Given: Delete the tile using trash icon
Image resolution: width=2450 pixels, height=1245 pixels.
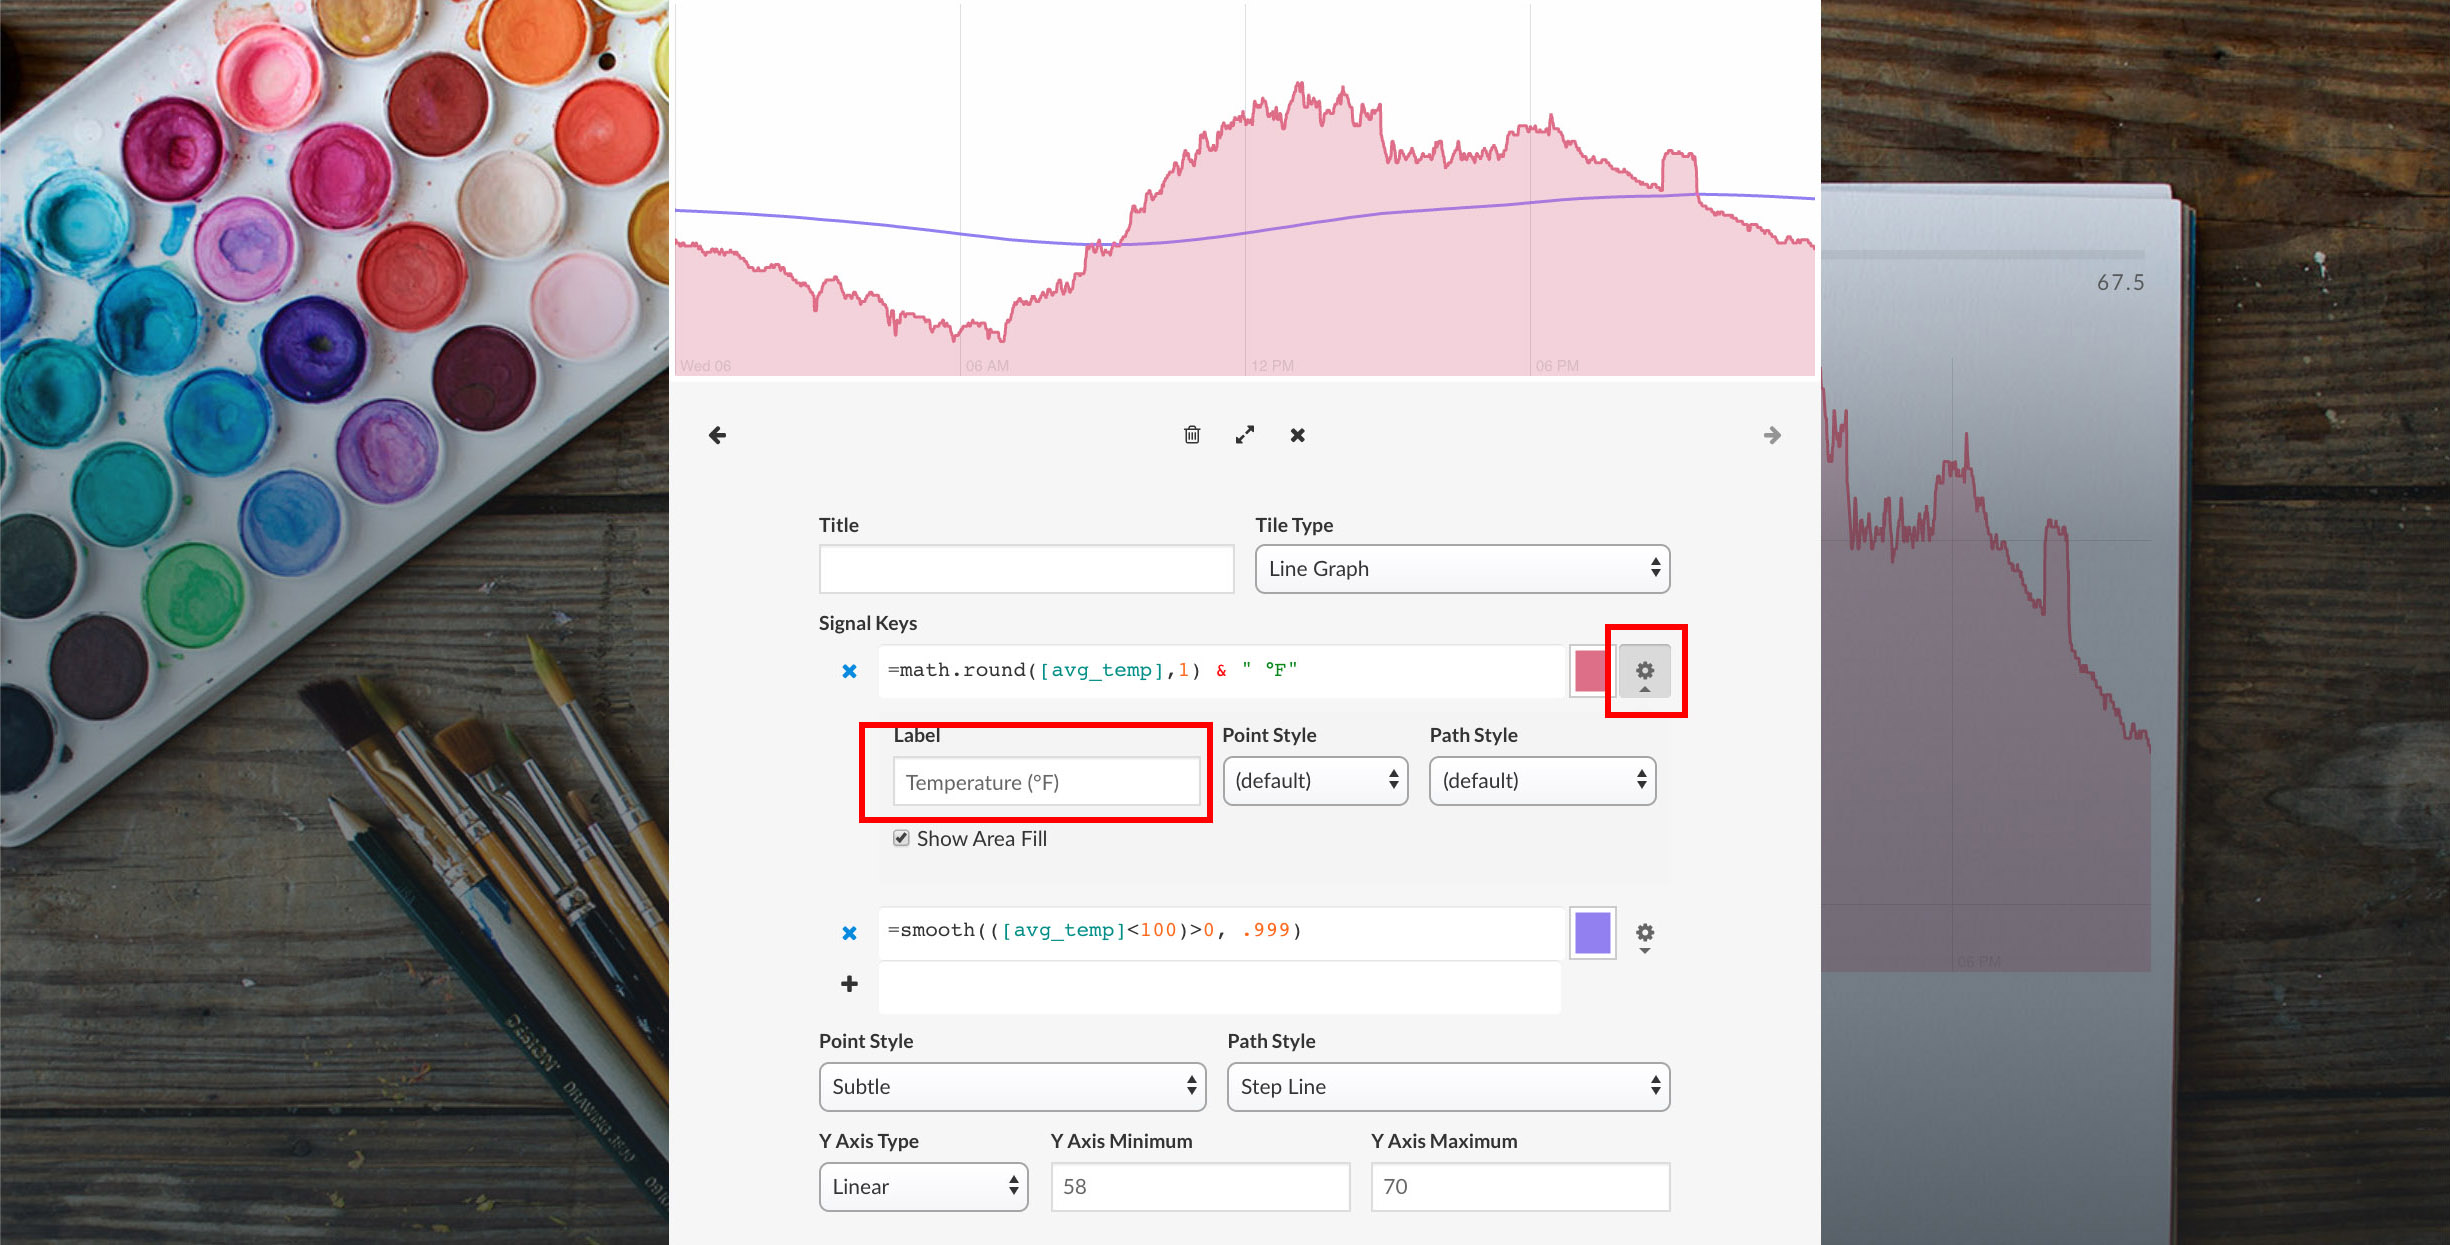Looking at the screenshot, I should (x=1191, y=435).
